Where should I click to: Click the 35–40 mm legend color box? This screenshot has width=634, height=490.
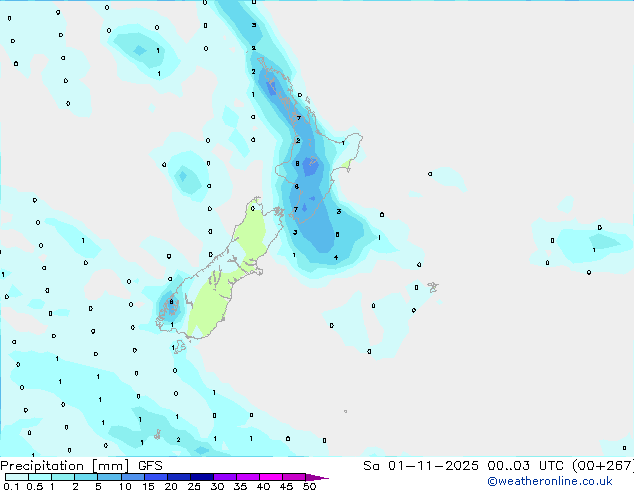tap(248, 477)
